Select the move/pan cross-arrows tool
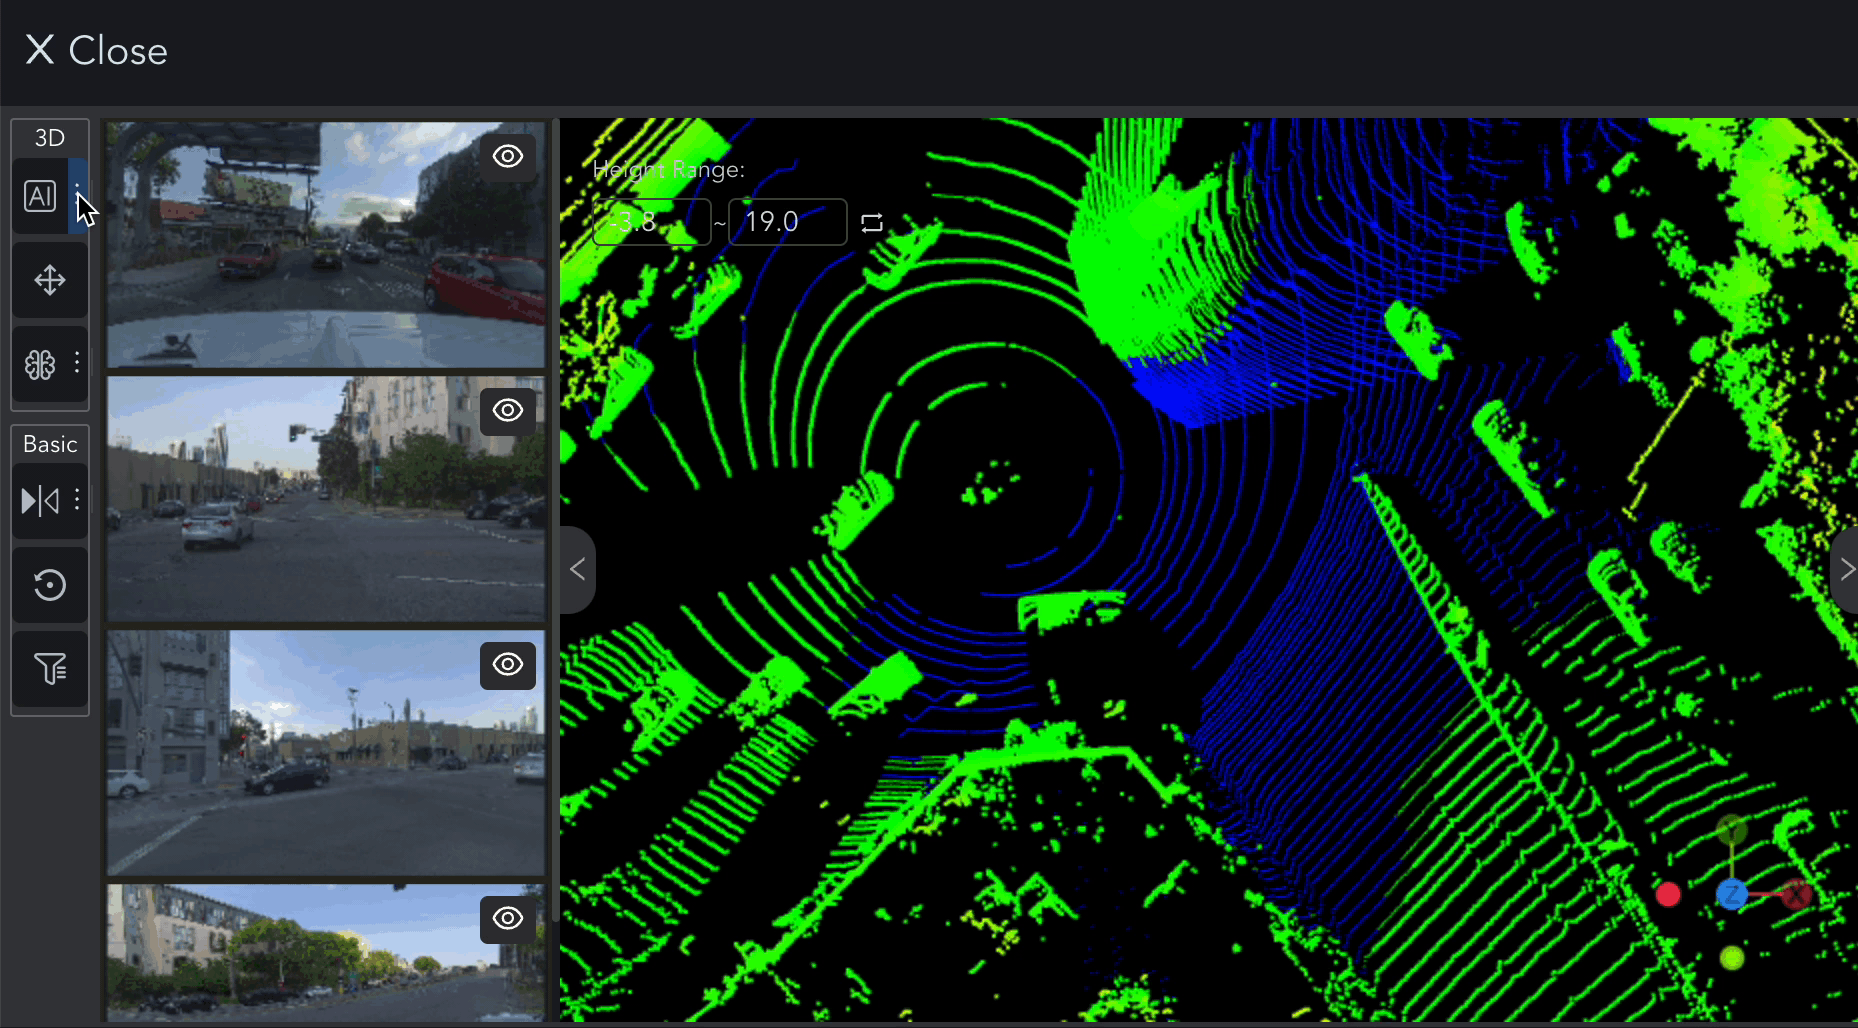 [50, 280]
